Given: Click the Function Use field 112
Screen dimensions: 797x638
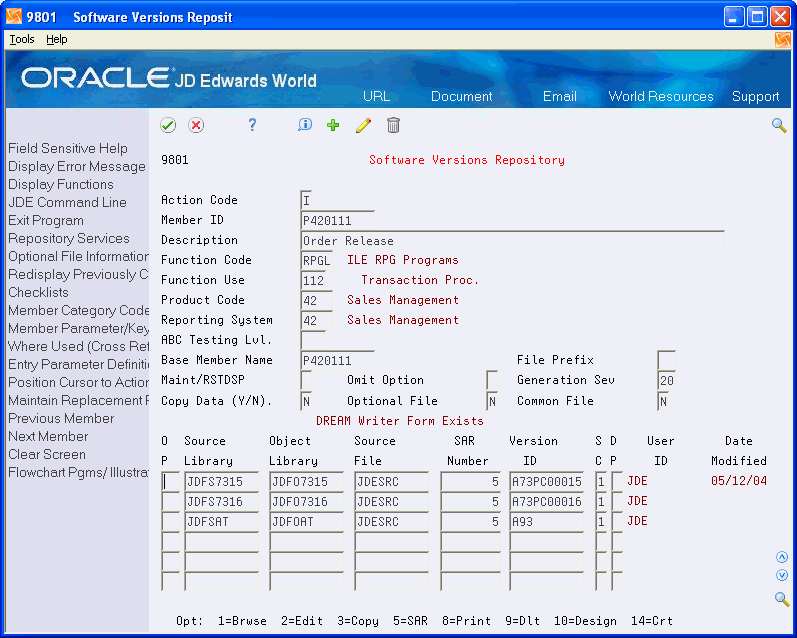Looking at the screenshot, I should [x=313, y=280].
